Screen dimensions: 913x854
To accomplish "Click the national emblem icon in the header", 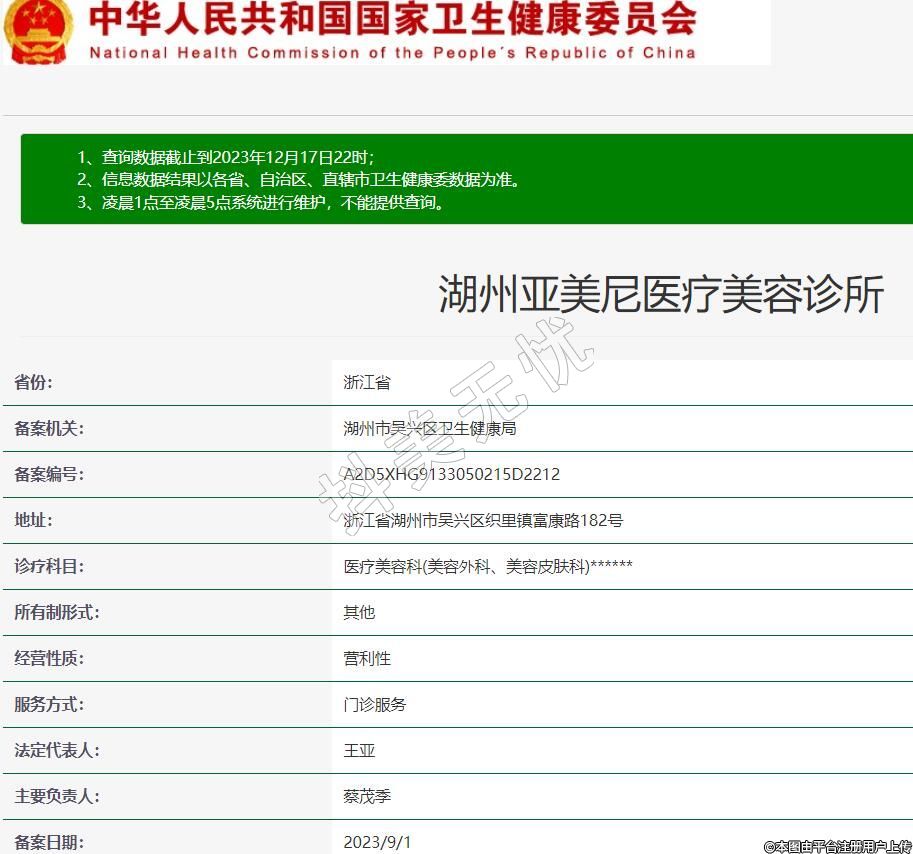I will pos(38,28).
